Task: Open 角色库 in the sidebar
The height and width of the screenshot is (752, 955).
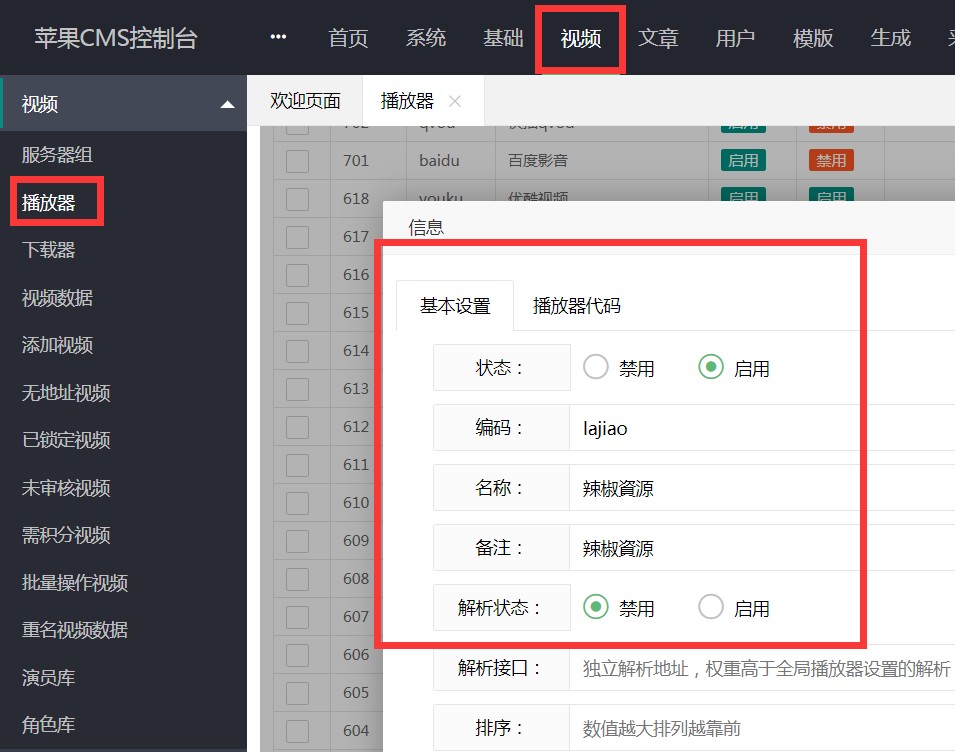Action: point(48,725)
